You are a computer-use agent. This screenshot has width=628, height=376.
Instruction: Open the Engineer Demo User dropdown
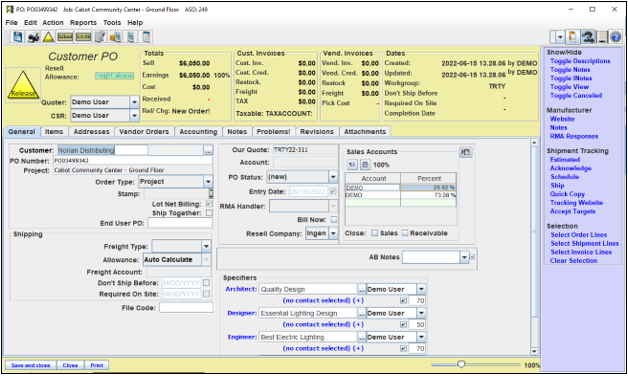click(x=421, y=337)
